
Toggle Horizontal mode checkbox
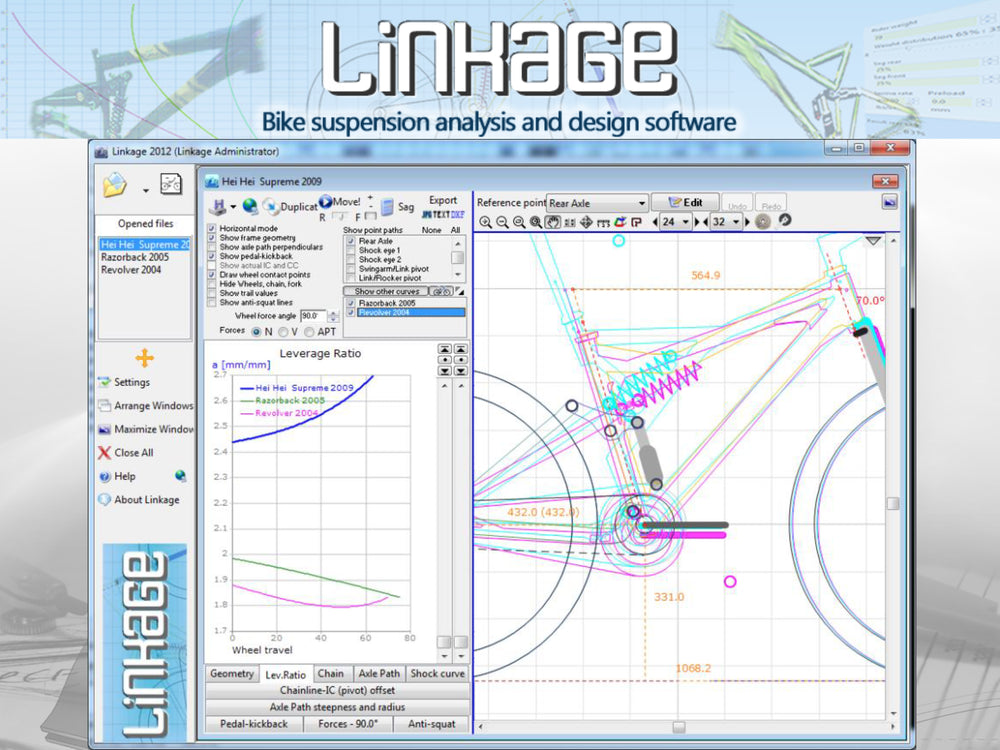pos(212,228)
